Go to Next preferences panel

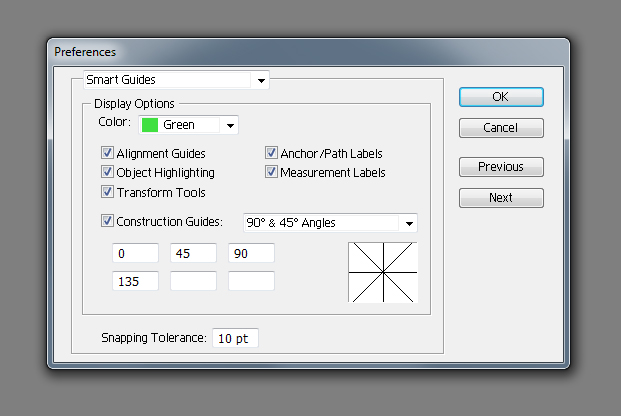pyautogui.click(x=501, y=198)
